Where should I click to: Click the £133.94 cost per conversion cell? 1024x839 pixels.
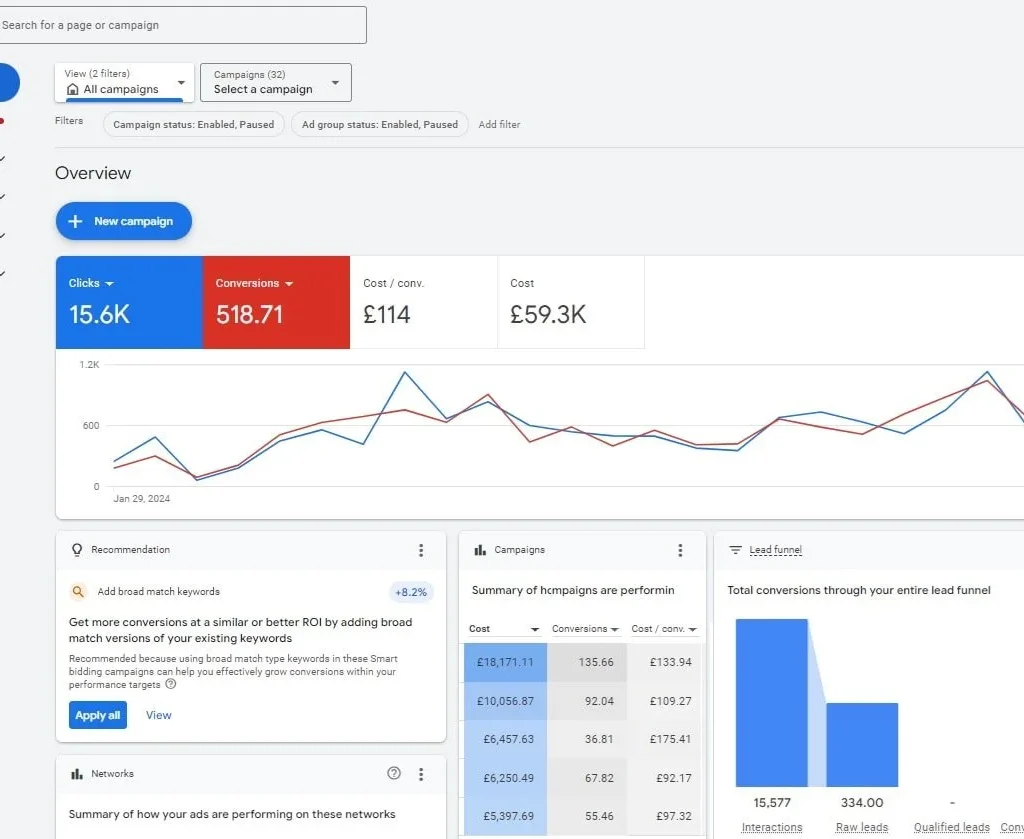click(664, 662)
